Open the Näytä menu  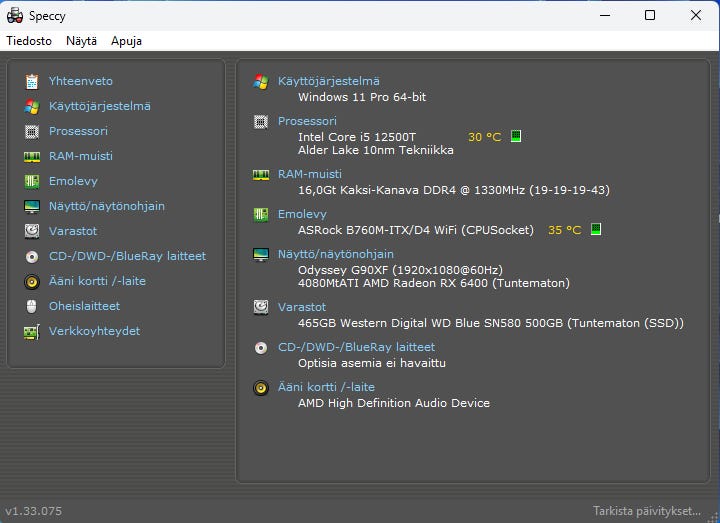pos(81,41)
